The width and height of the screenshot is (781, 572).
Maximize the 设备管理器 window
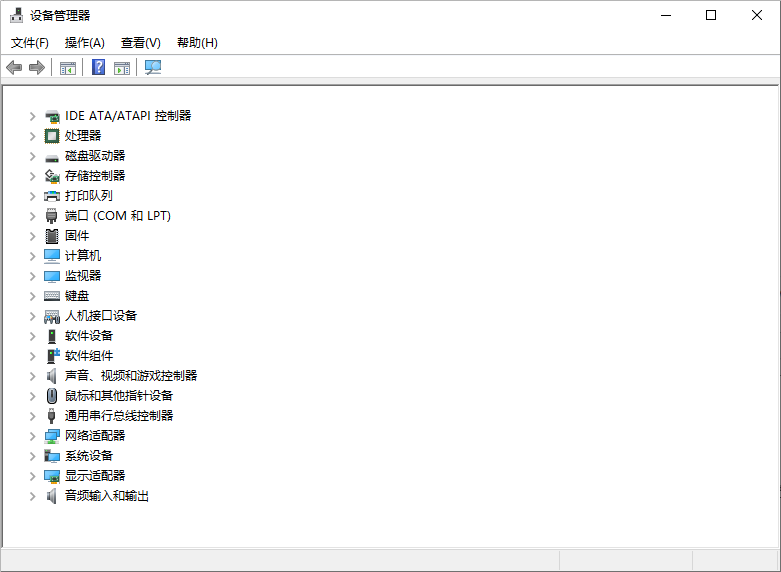click(x=711, y=15)
